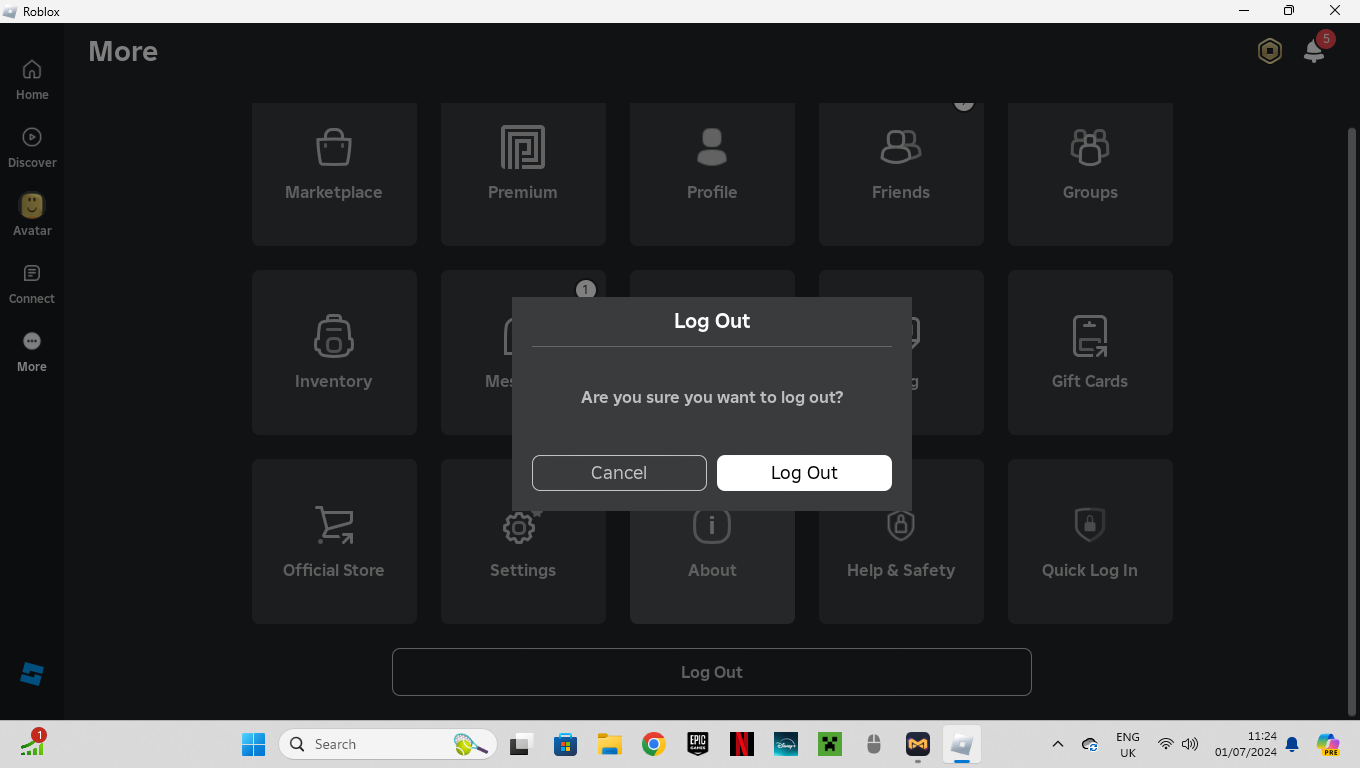Screen dimensions: 1360x768
Task: Launch Epic Games from the taskbar
Action: (698, 744)
